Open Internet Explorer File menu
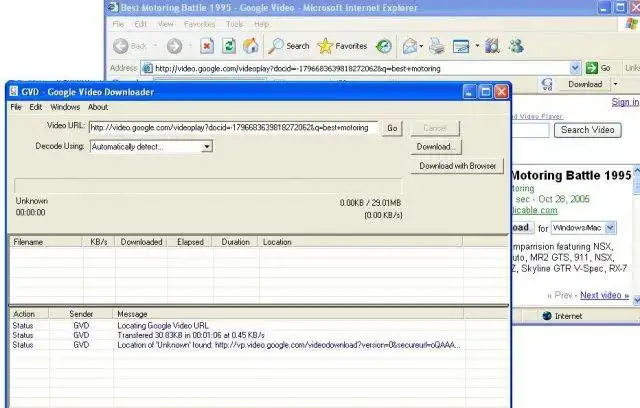Screen dimensions: 640x408 pos(118,24)
